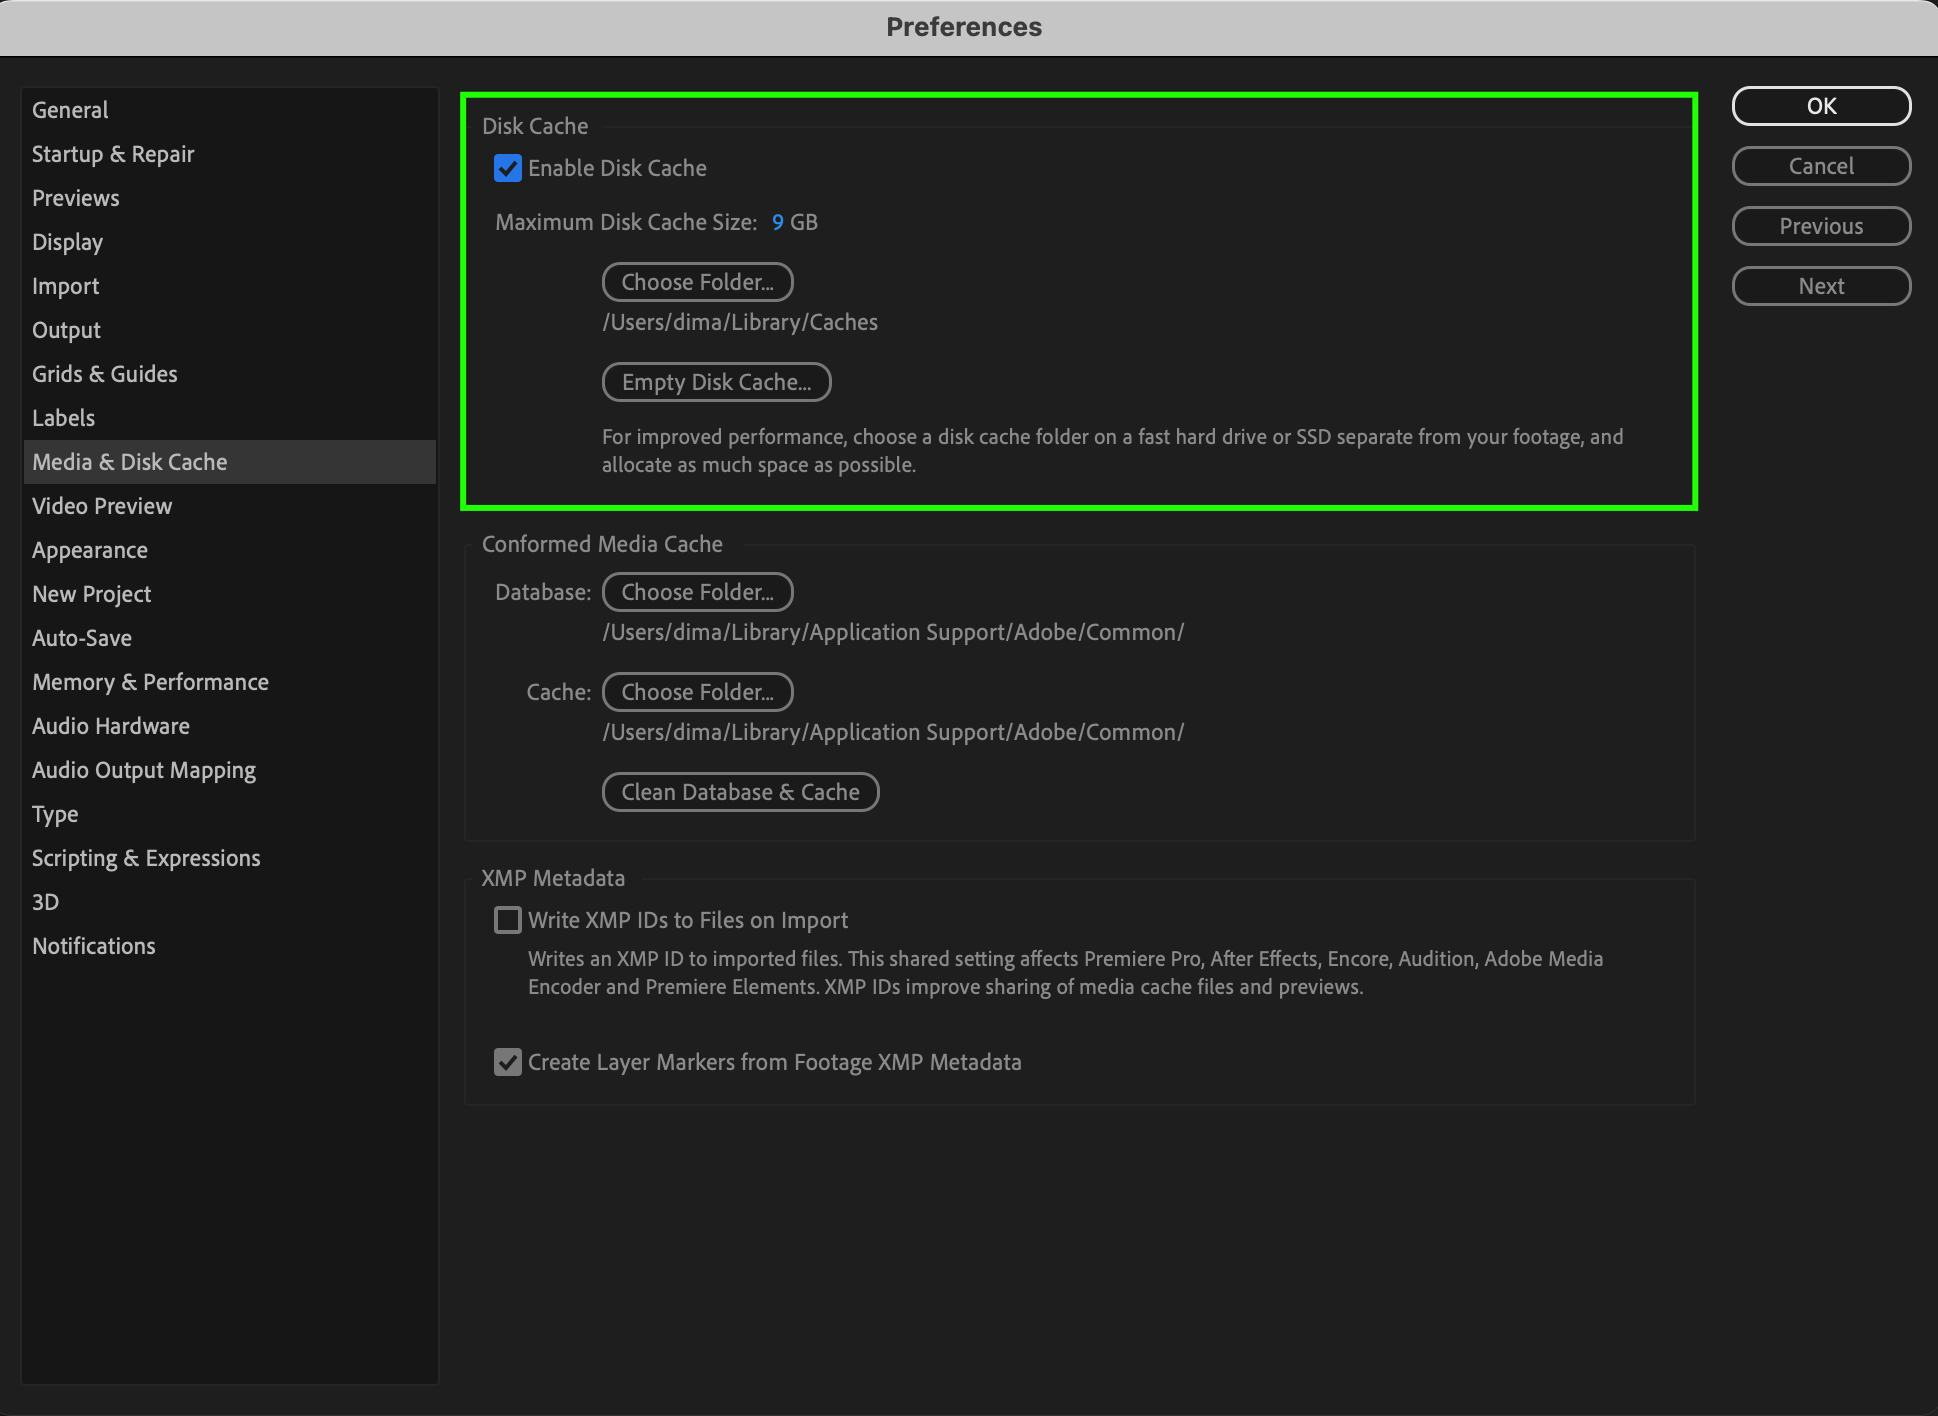The image size is (1938, 1416).
Task: Select the Notifications preferences category
Action: (94, 946)
